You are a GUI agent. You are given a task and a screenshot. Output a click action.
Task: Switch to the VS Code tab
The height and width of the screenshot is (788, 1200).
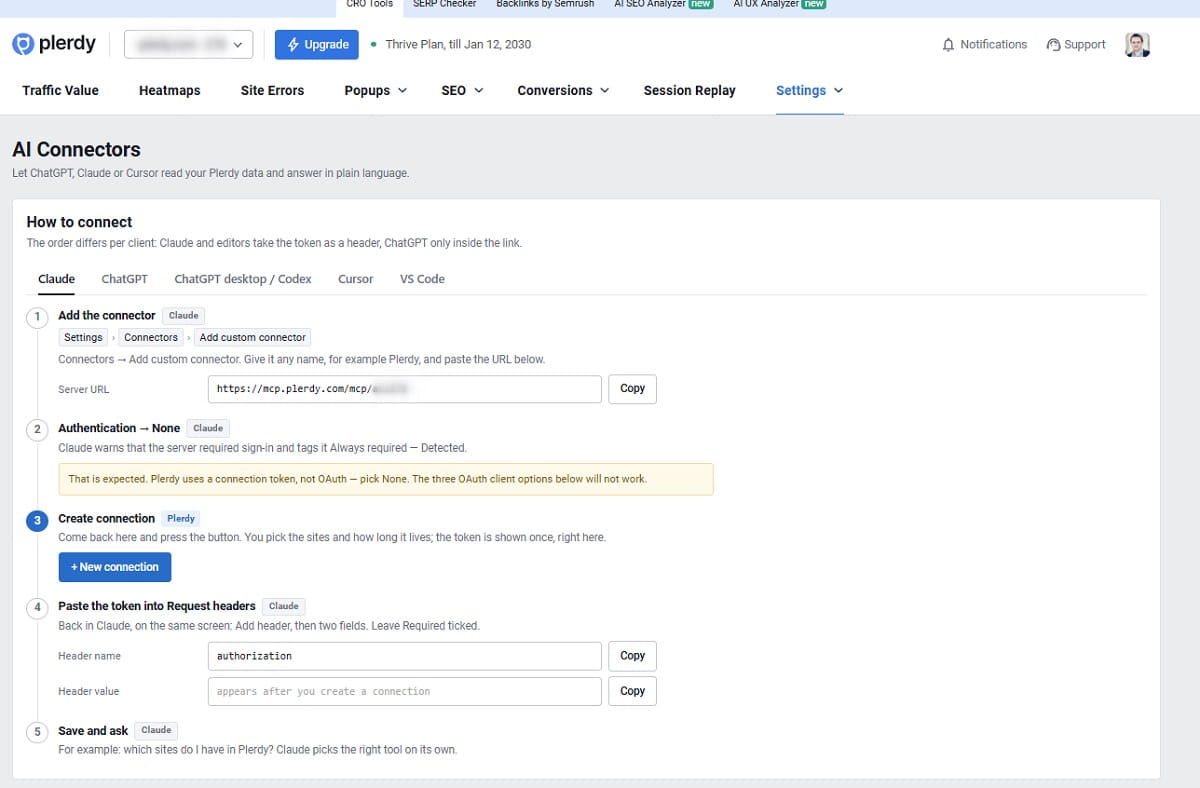[x=422, y=279]
